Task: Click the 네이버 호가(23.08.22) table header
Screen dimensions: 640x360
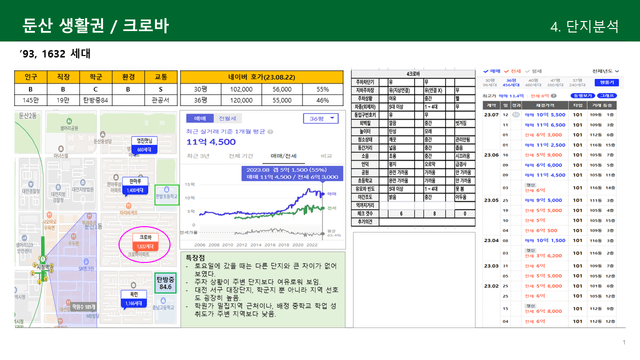Action: [x=262, y=77]
